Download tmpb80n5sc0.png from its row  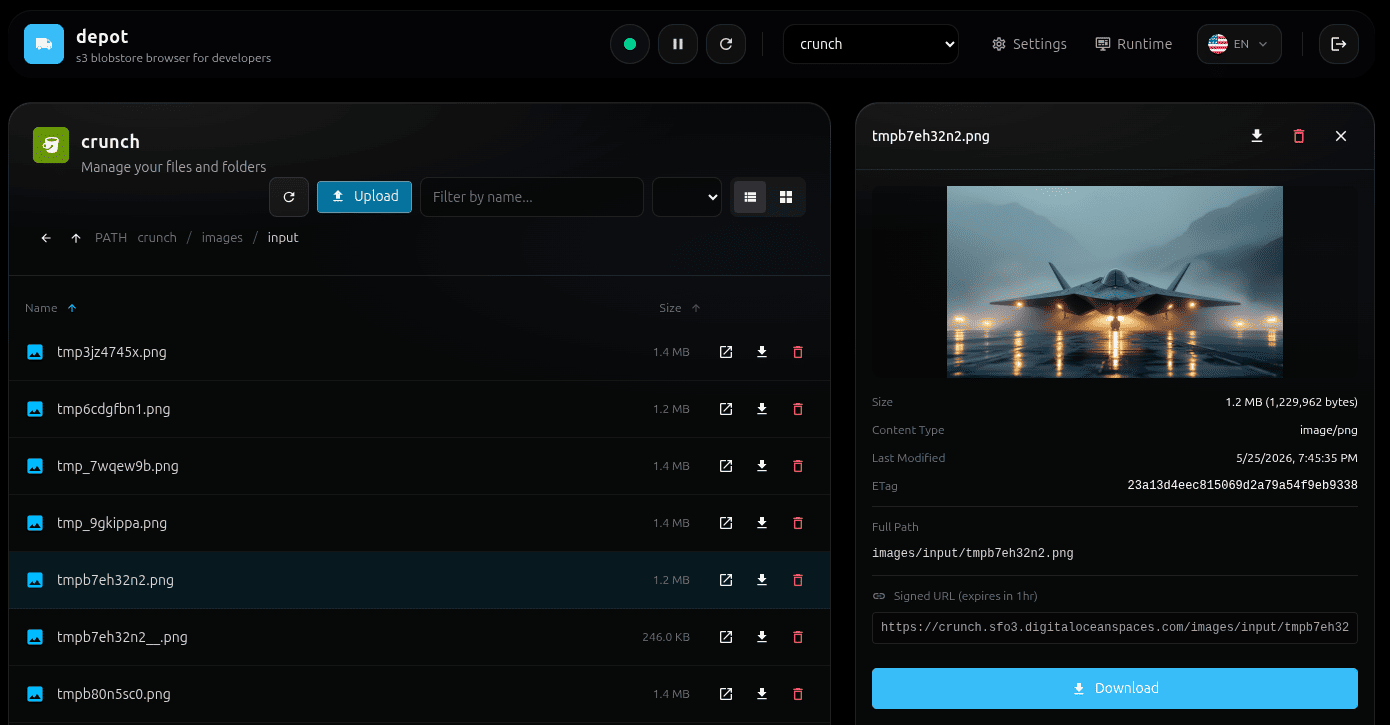pyautogui.click(x=762, y=694)
